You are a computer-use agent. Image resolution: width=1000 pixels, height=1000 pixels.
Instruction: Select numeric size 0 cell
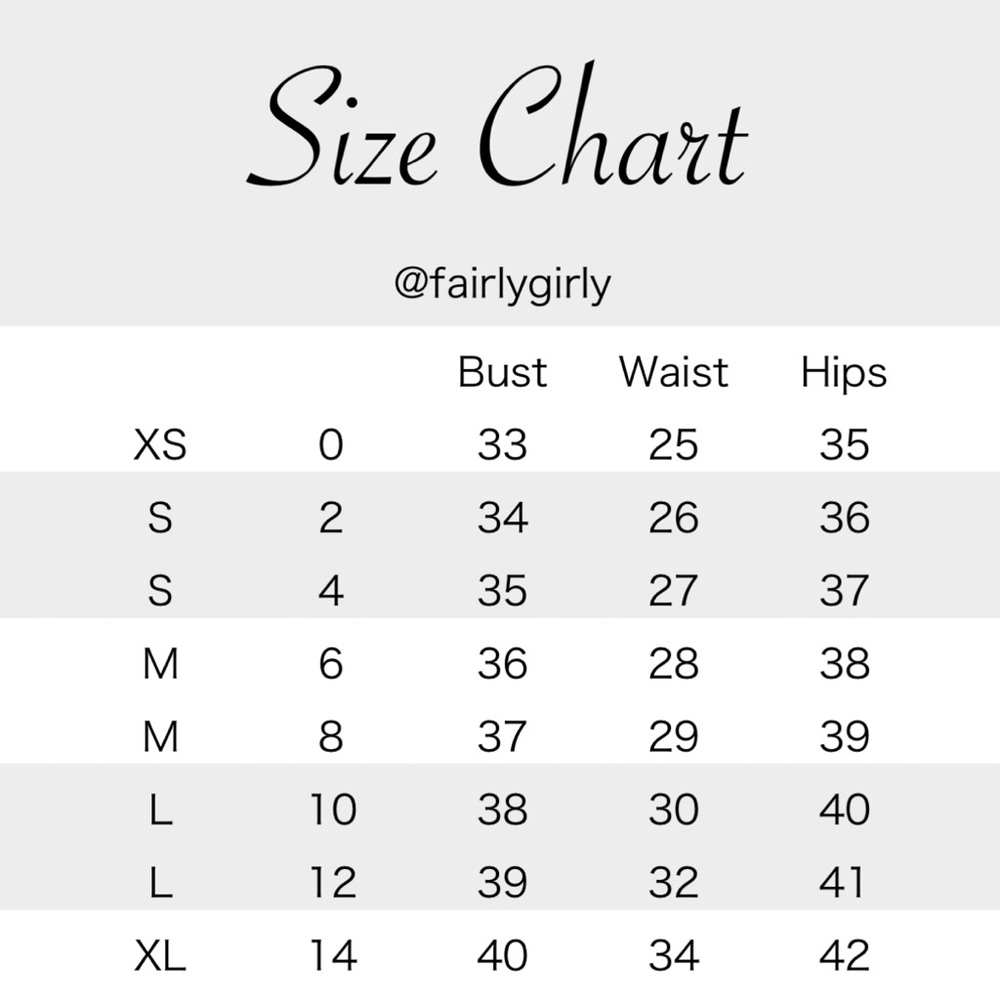331,444
